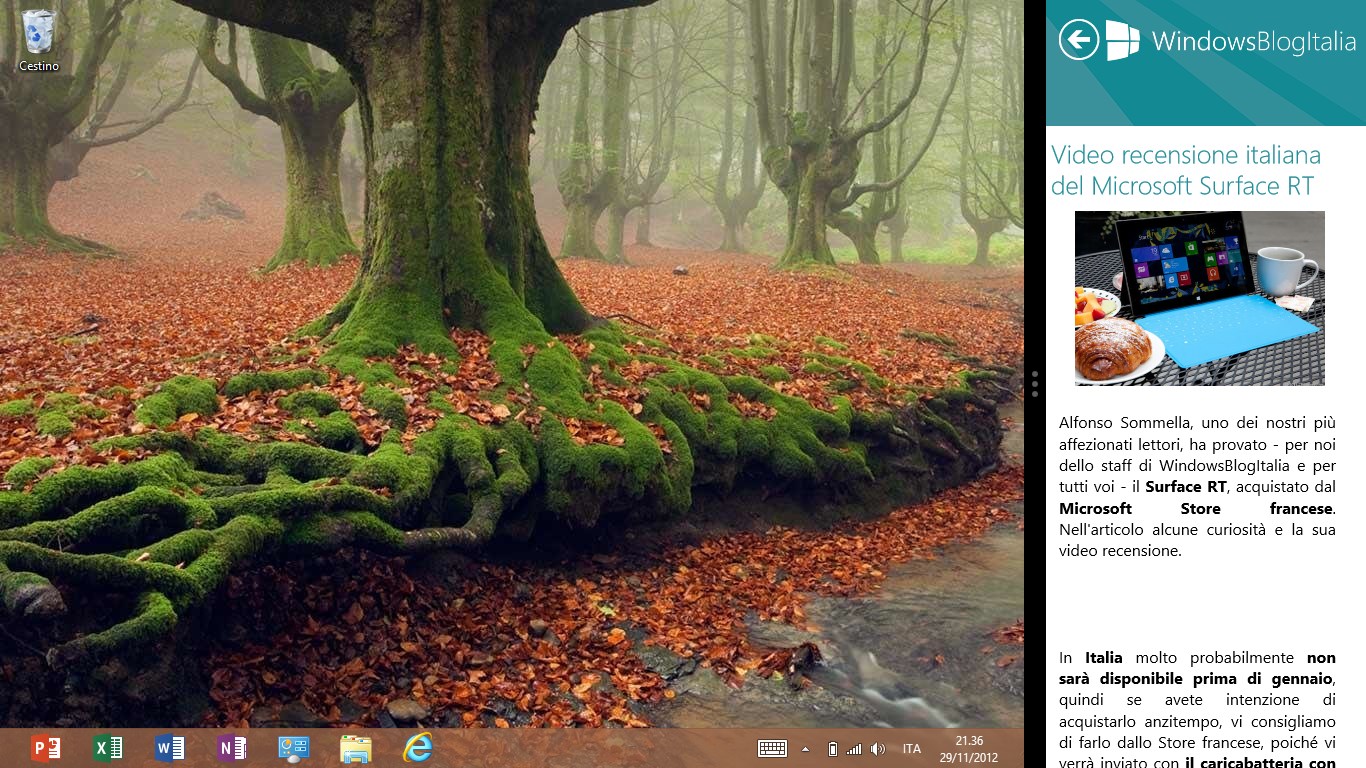The height and width of the screenshot is (768, 1366).
Task: Click the Windows logo in the app header
Action: [1123, 40]
